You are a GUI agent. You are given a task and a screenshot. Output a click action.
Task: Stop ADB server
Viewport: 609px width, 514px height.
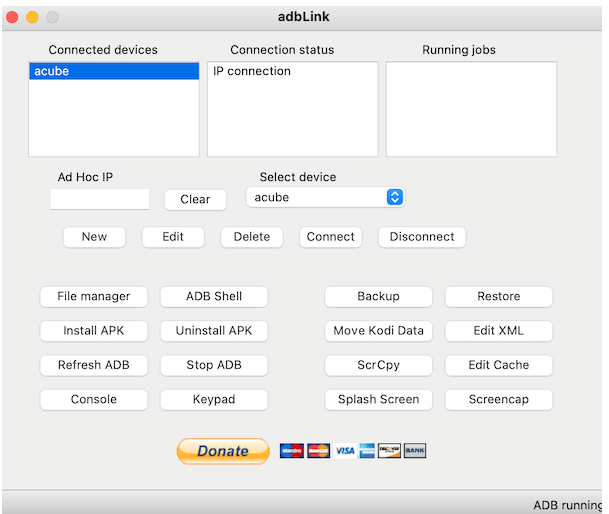point(214,365)
